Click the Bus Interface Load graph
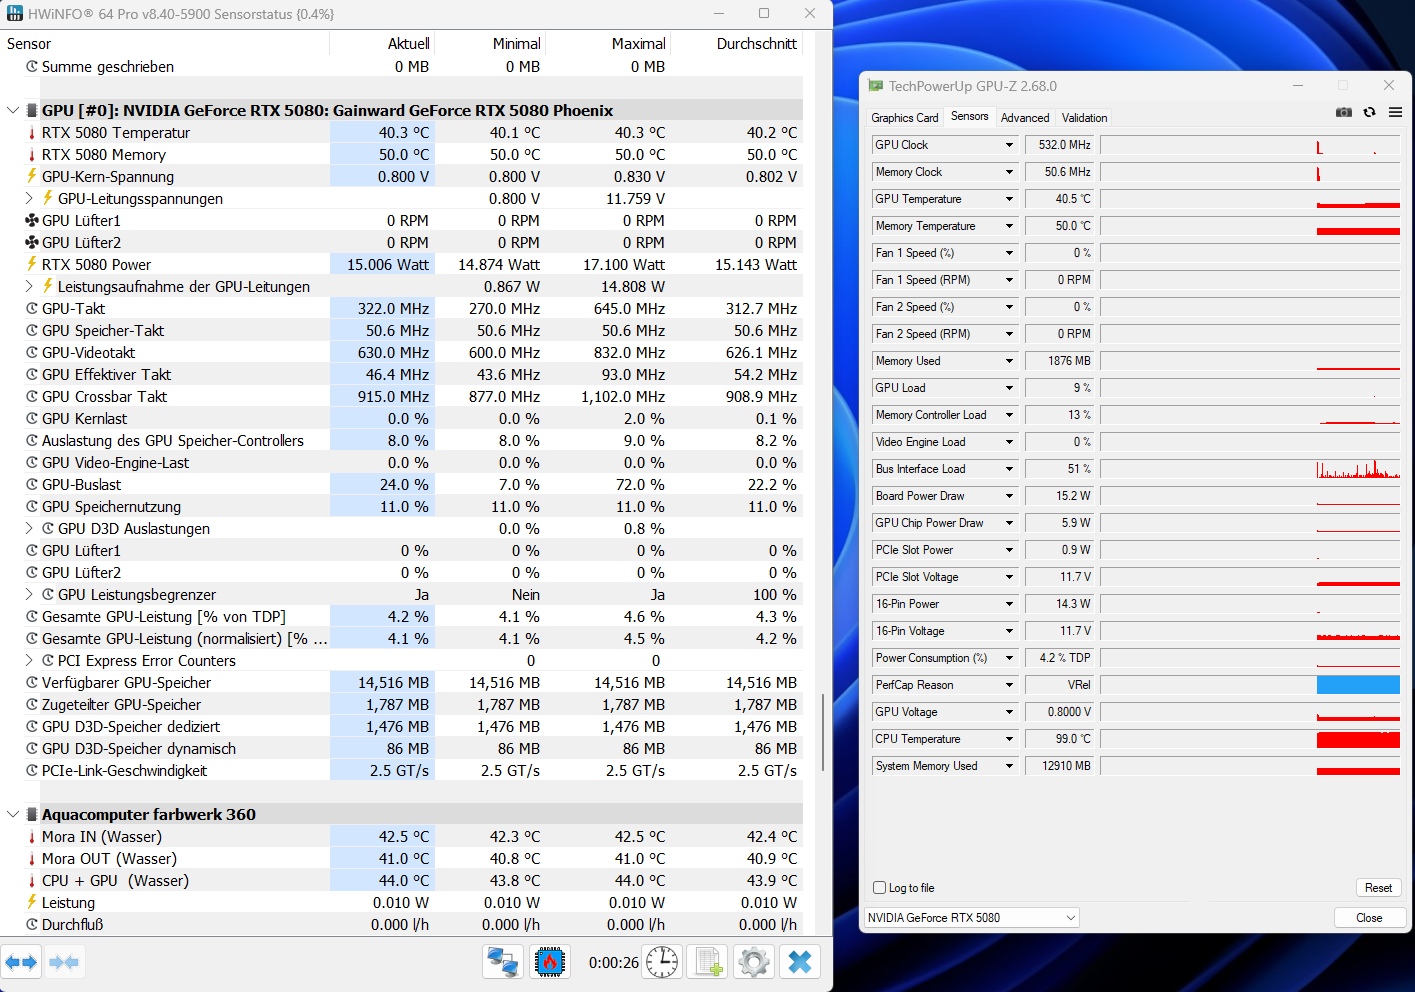The height and width of the screenshot is (992, 1415). (1250, 469)
